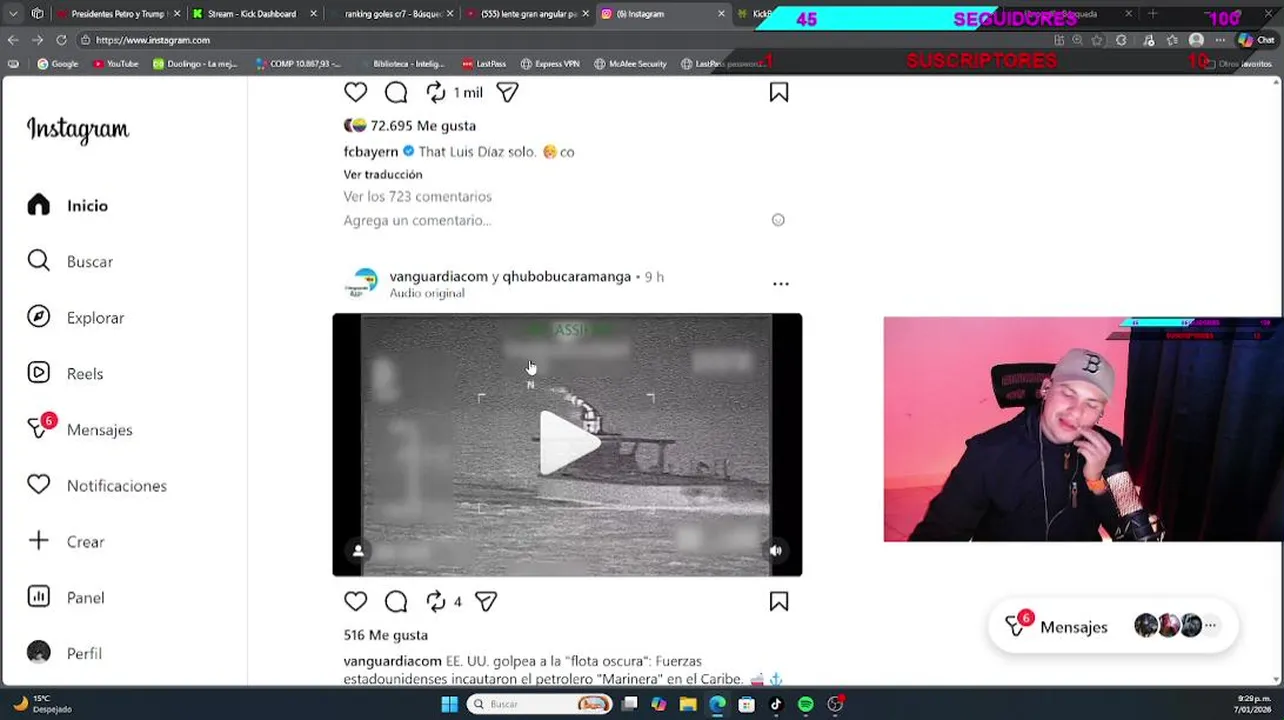Switch to Stream - Kick Dashboard tab
This screenshot has height=720, width=1284.
(252, 14)
